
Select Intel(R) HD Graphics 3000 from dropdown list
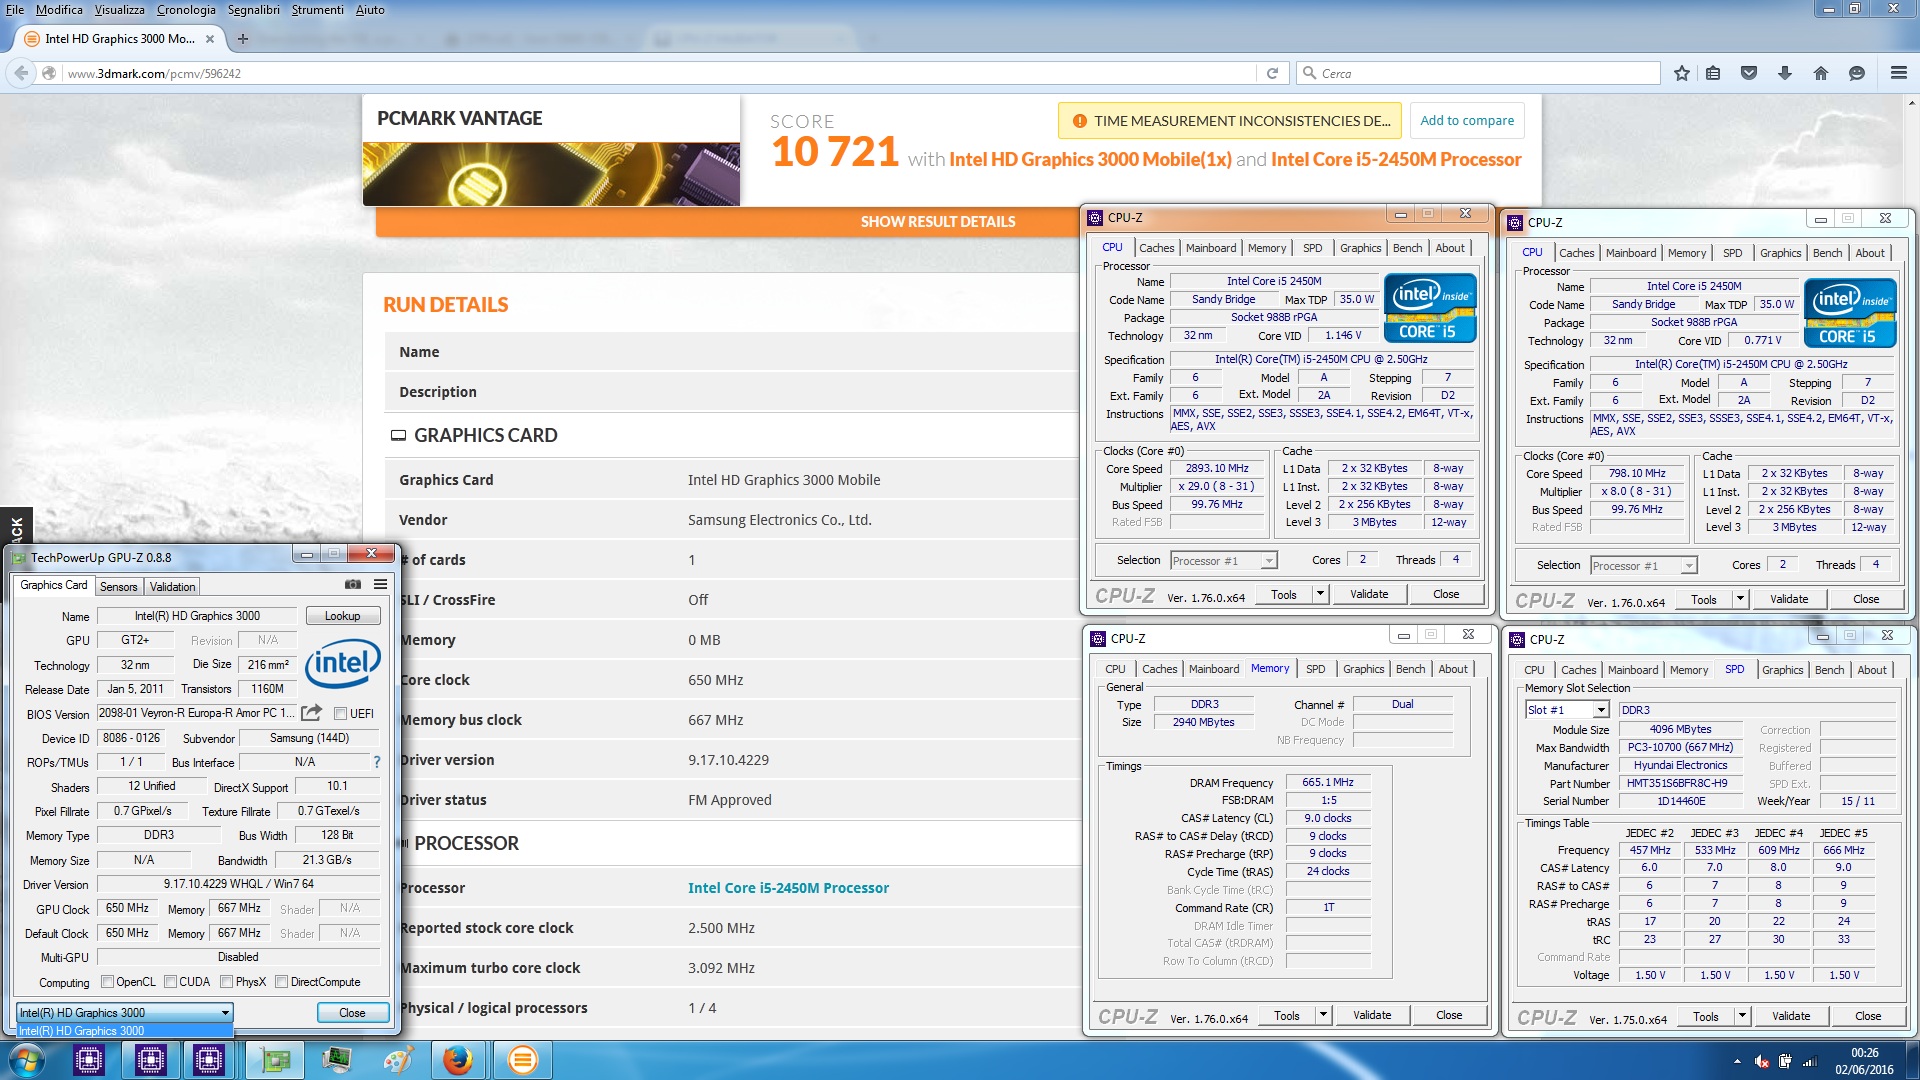(x=125, y=1031)
